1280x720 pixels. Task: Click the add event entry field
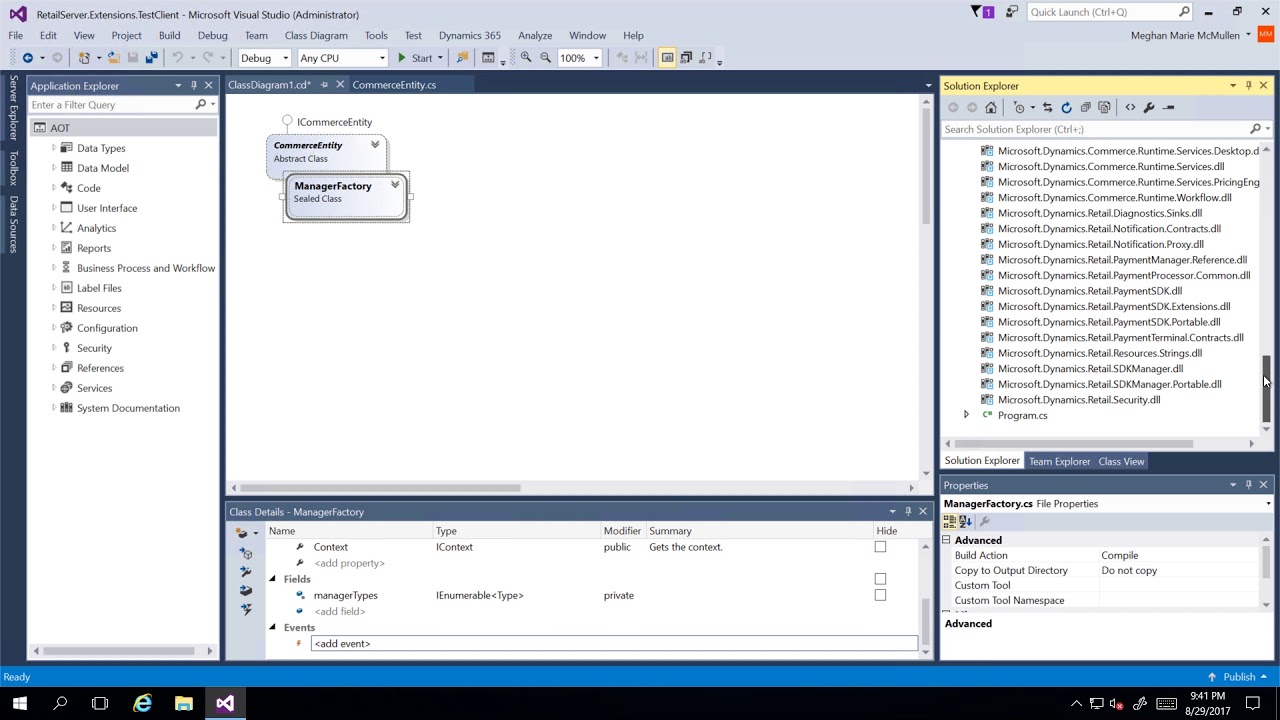(614, 644)
